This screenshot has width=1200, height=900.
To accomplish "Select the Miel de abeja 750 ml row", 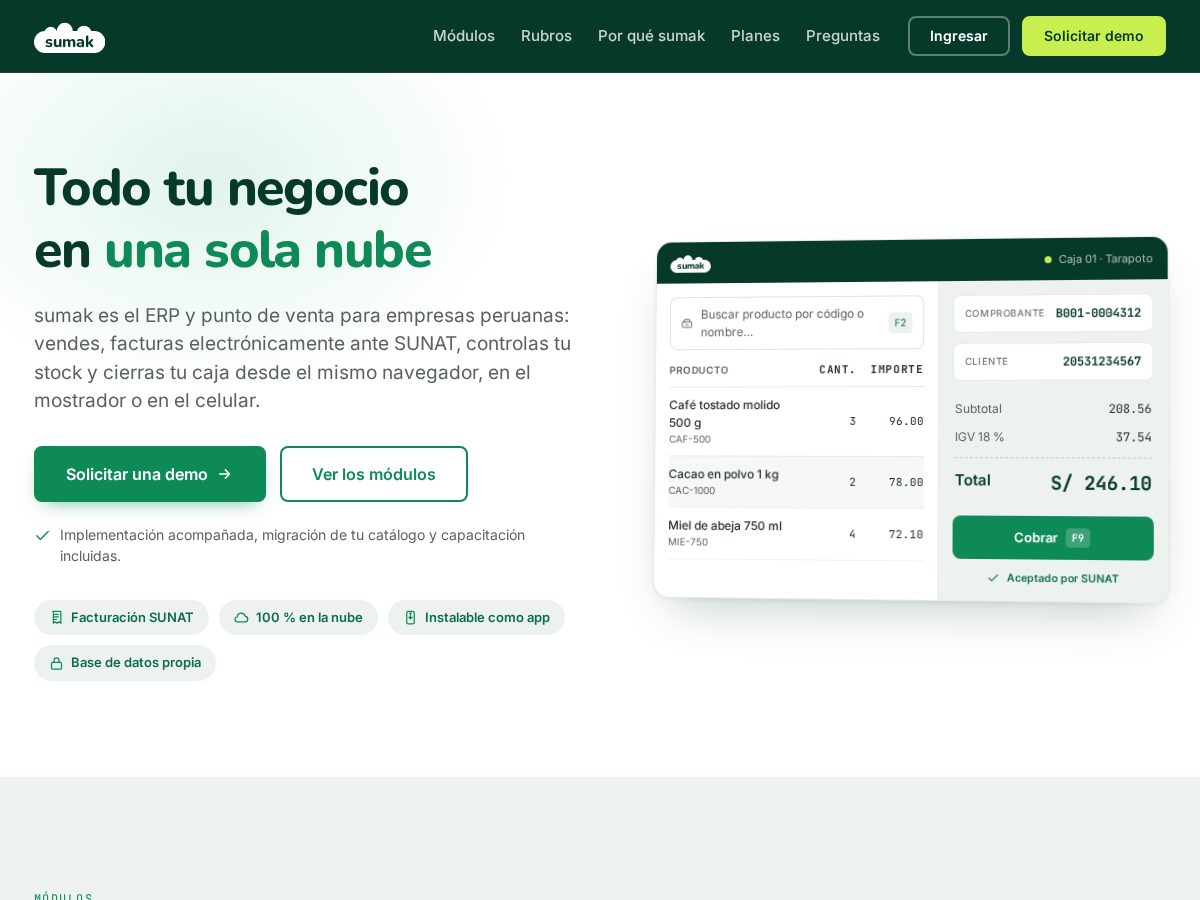I will 796,534.
